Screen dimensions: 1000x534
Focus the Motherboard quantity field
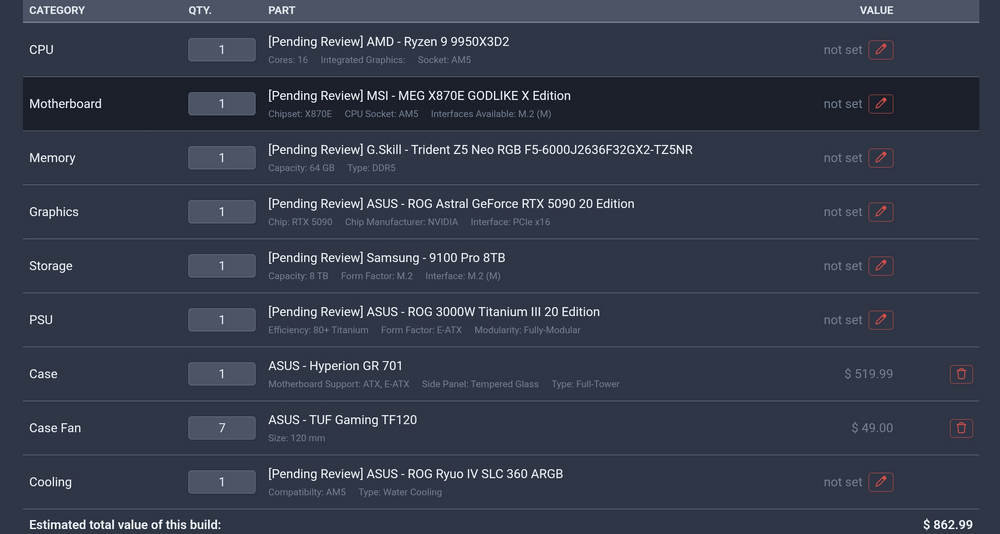click(x=222, y=104)
